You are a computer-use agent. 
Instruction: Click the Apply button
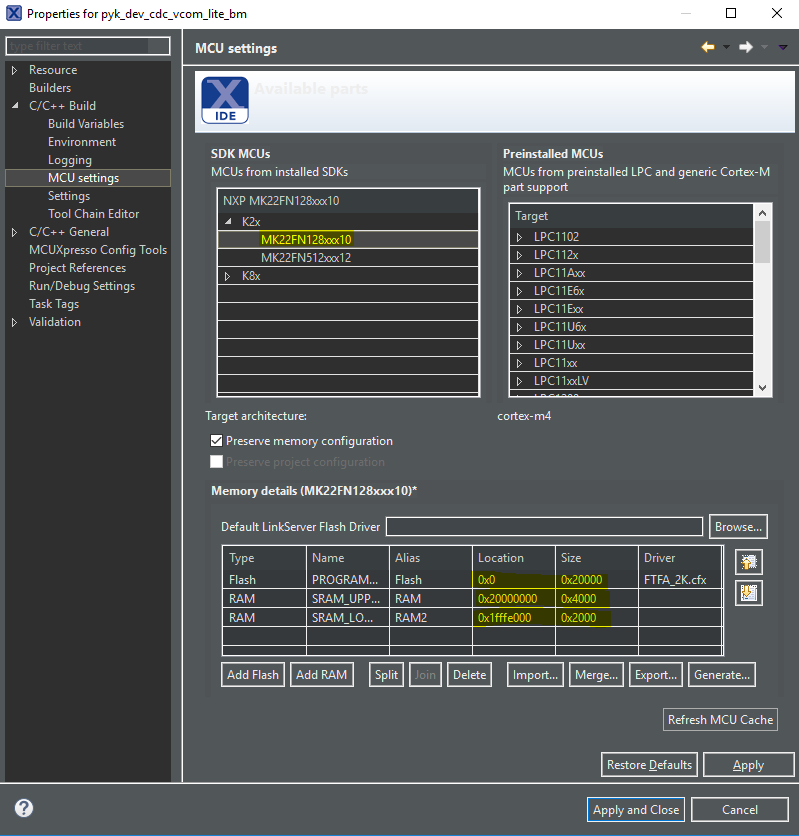748,765
